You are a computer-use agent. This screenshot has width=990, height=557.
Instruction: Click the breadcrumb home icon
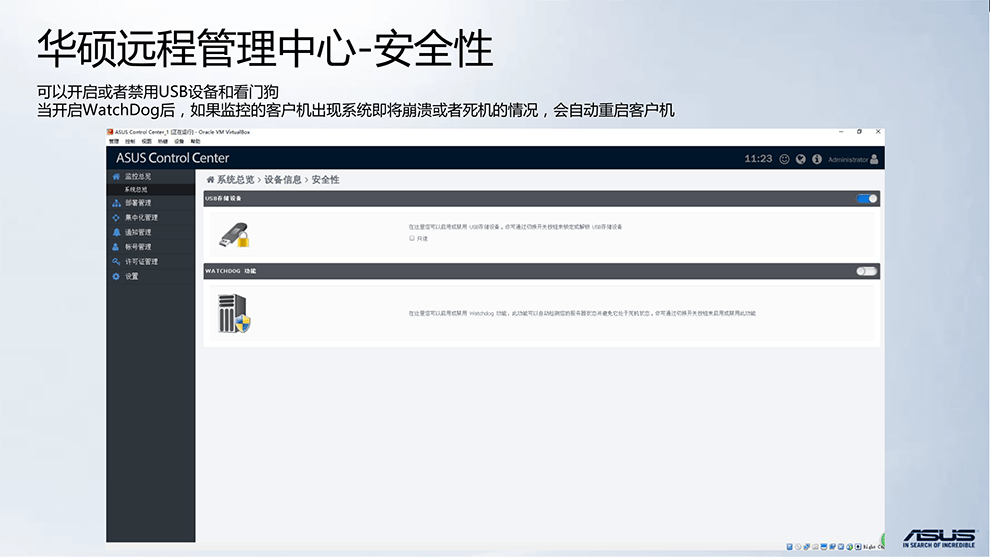210,180
